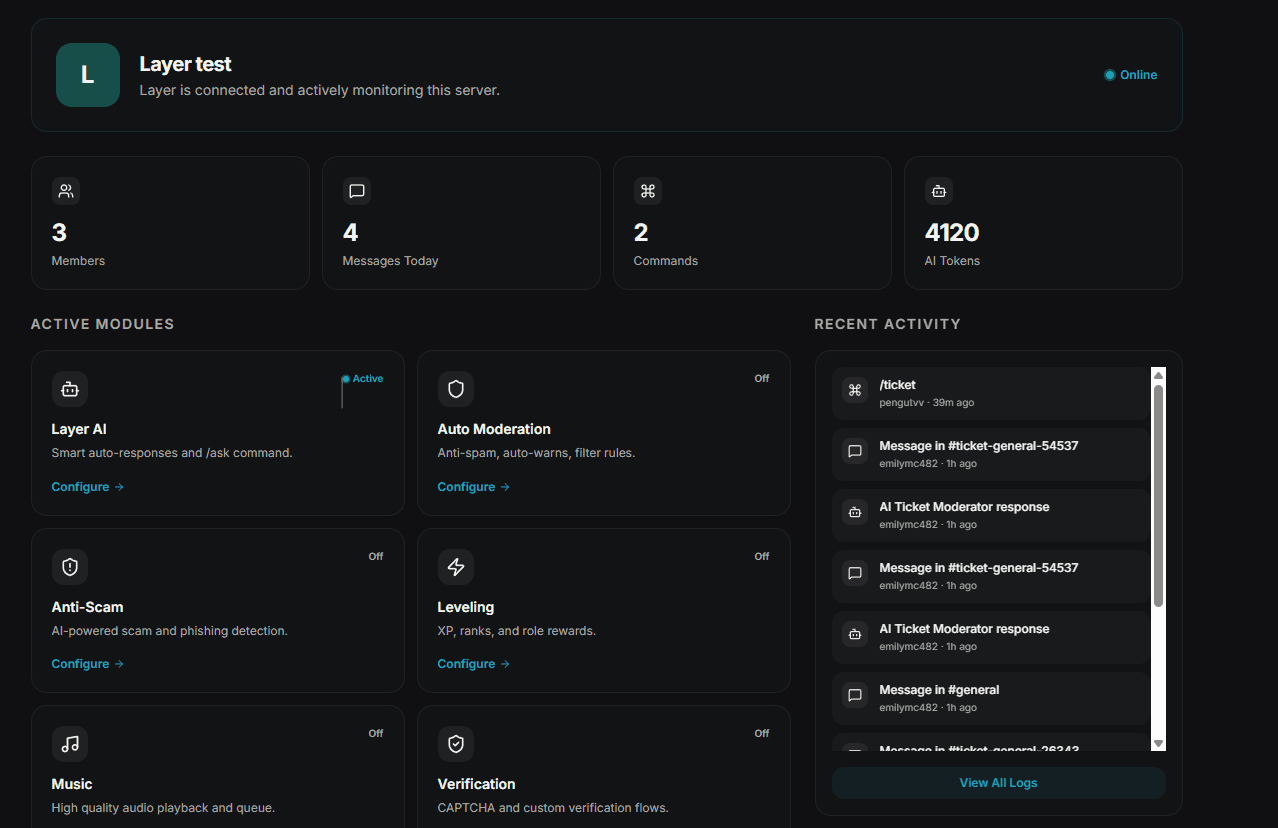
Task: Open Configure link for Anti-Scam
Action: (88, 664)
